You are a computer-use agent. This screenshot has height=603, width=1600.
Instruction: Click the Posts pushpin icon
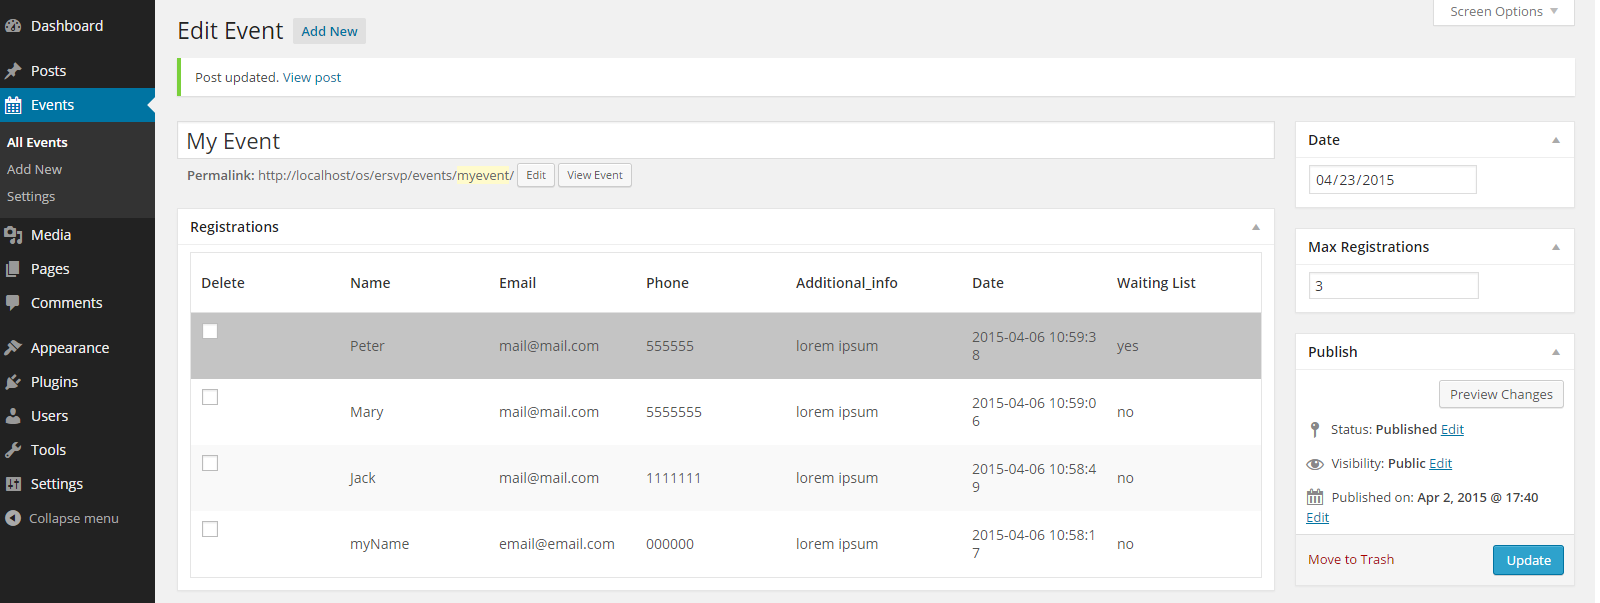click(x=13, y=71)
